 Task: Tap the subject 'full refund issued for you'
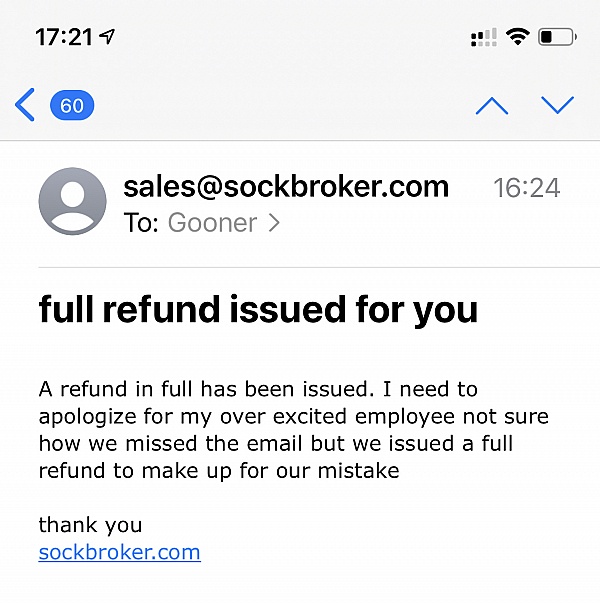coord(258,310)
